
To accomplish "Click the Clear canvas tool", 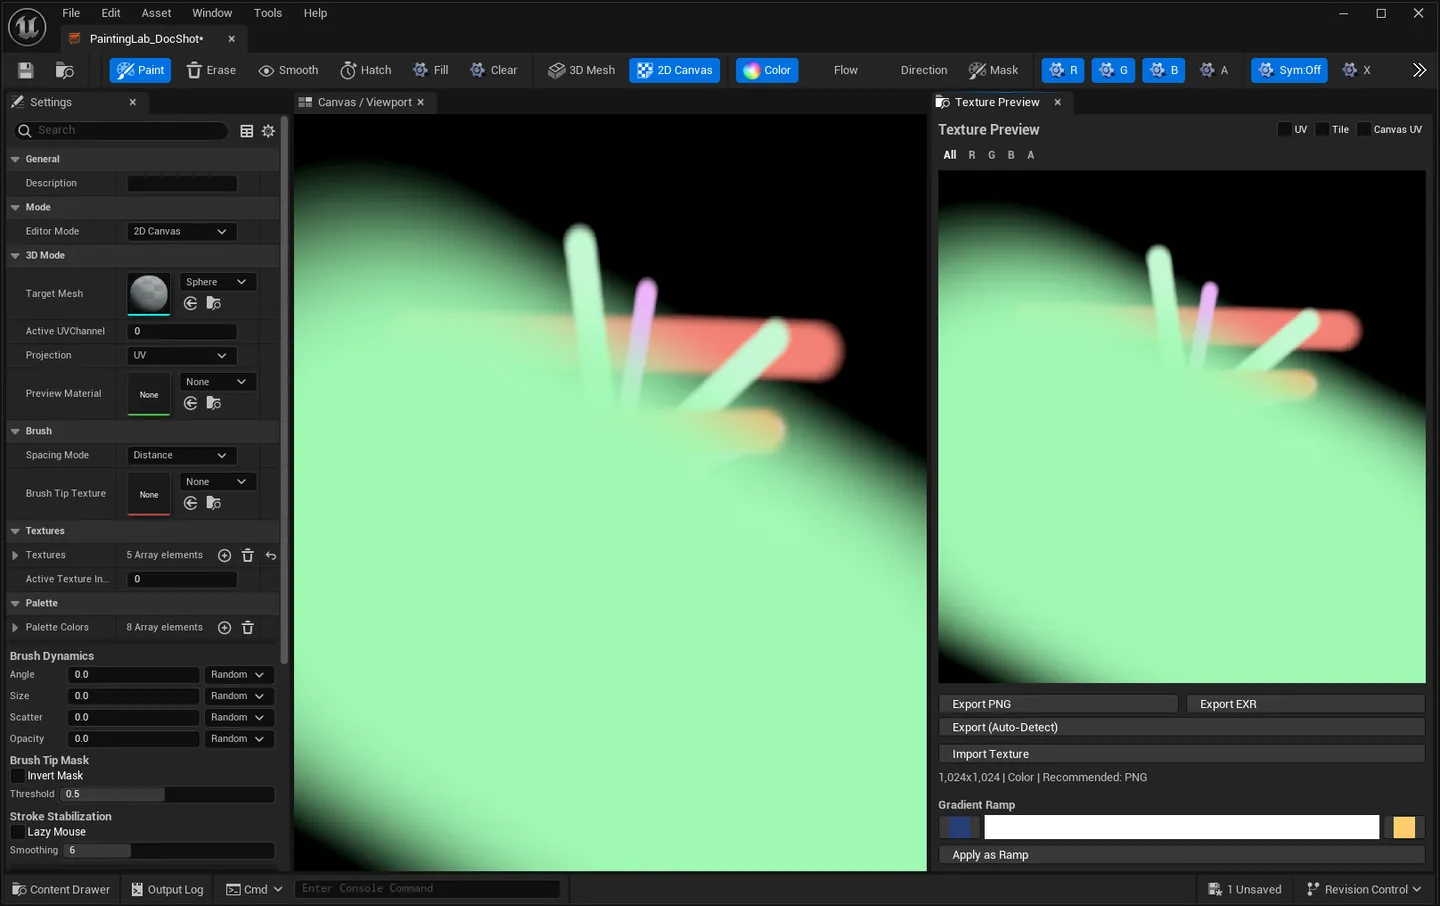I will click(x=494, y=70).
